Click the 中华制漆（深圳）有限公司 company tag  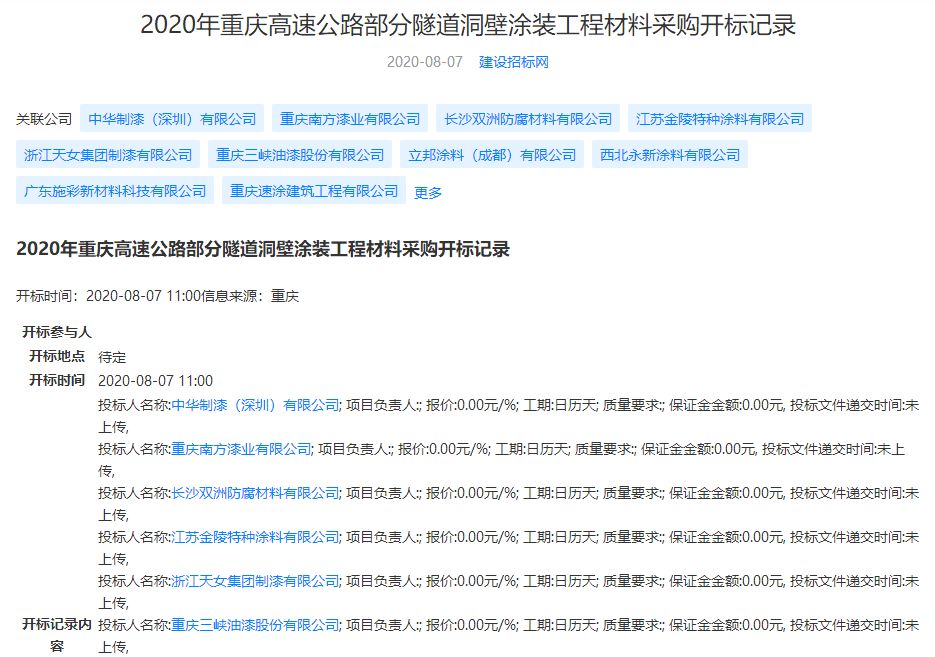[x=172, y=119]
